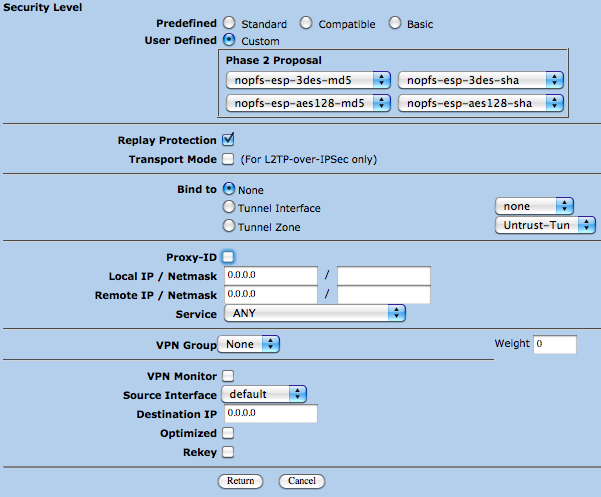Select the Basic predefined radio button
Image resolution: width=601 pixels, height=497 pixels.
[395, 23]
